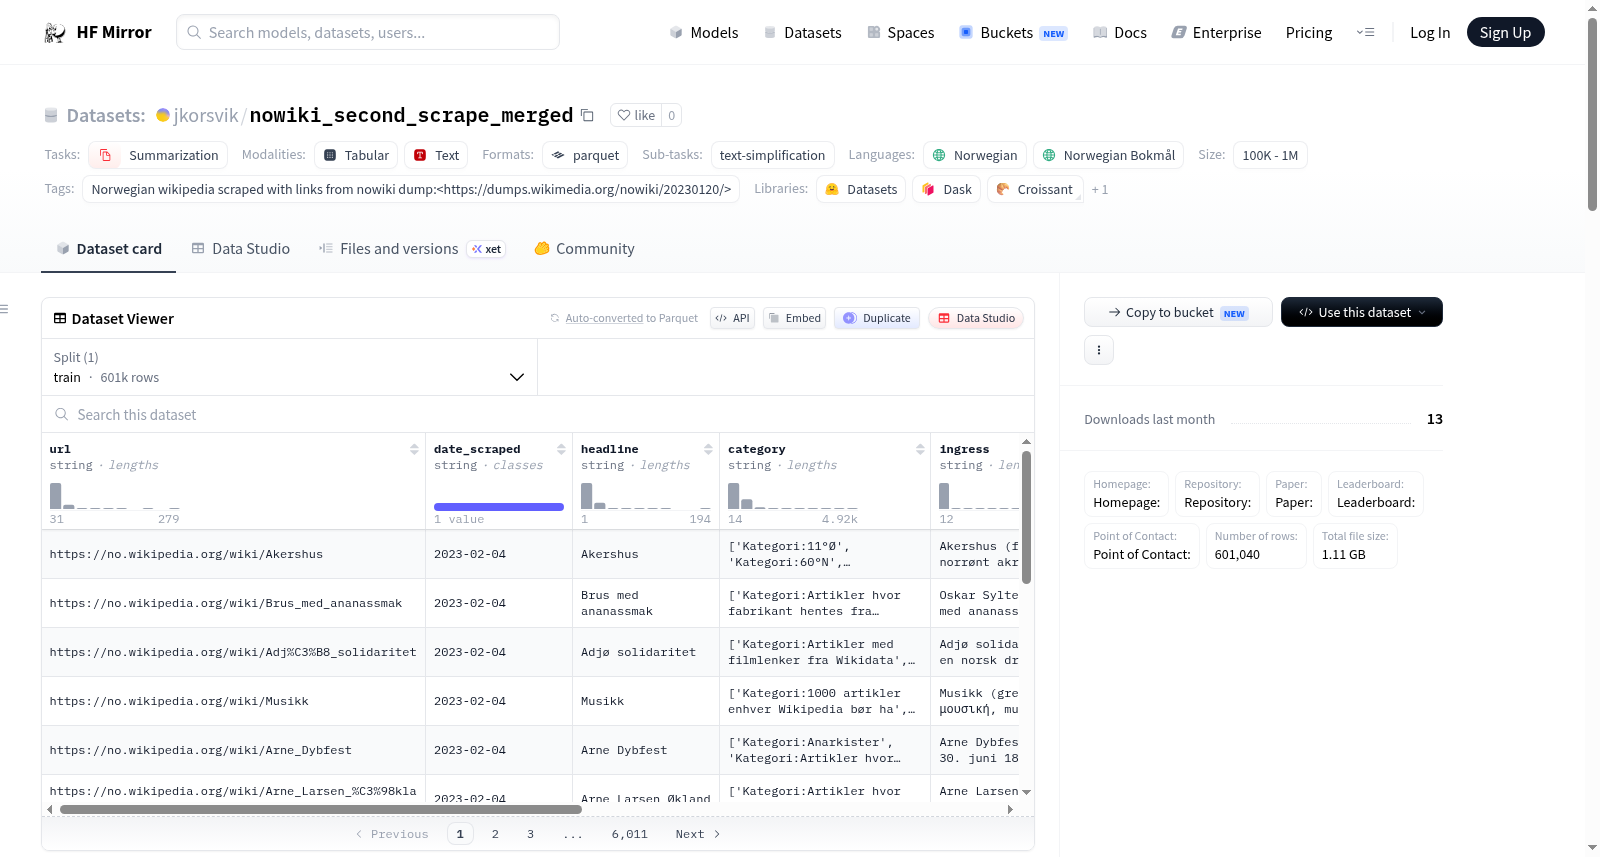Click the HF Mirror logo icon

tap(55, 33)
